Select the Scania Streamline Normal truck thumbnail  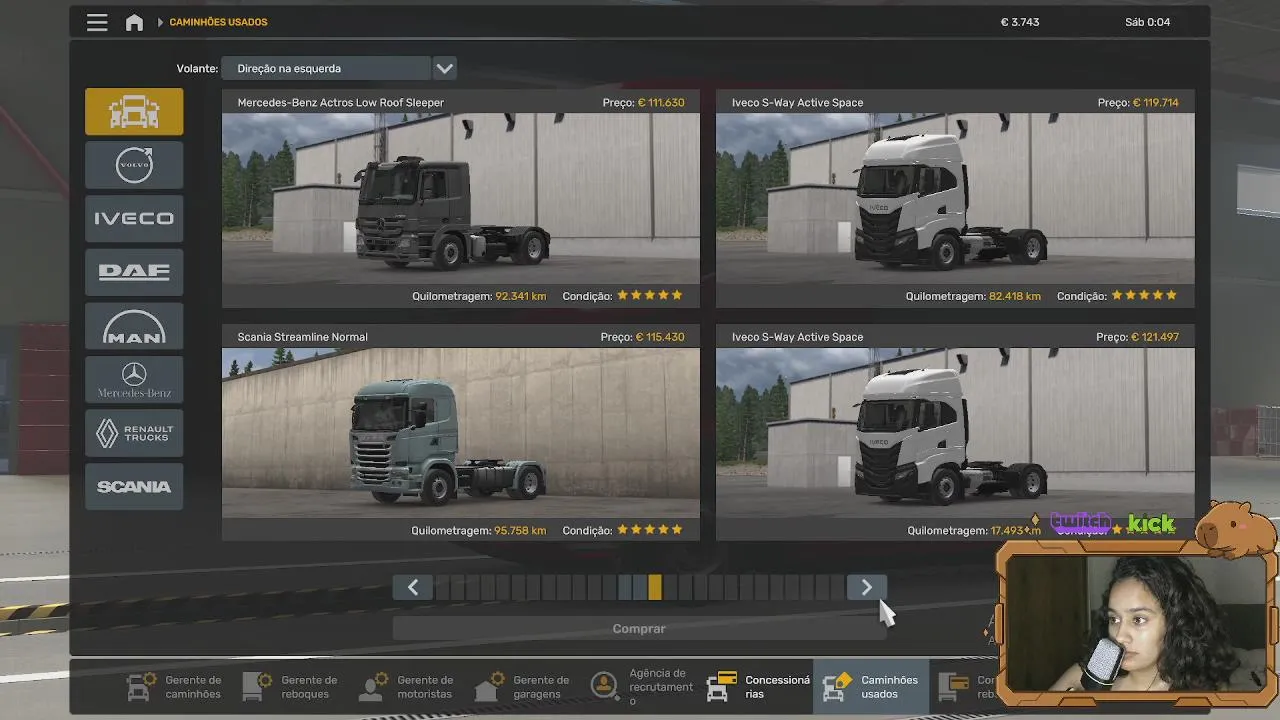(461, 433)
